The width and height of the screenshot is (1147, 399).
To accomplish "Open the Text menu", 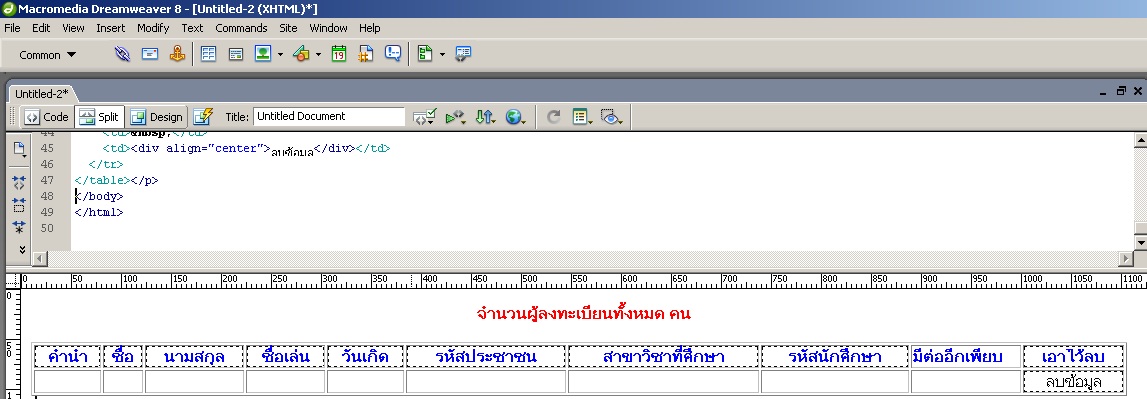I will click(x=192, y=28).
